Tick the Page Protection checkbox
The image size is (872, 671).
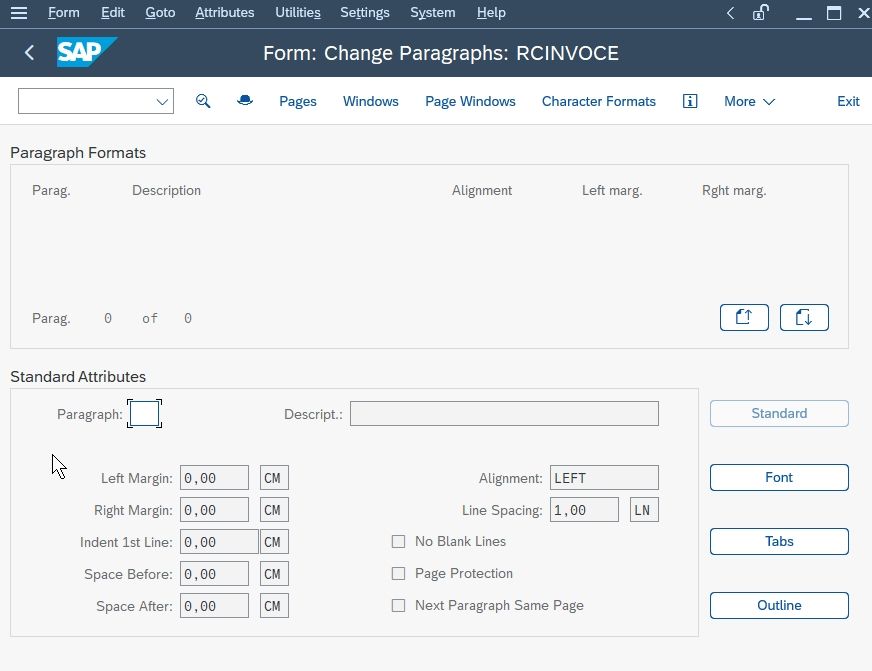398,573
